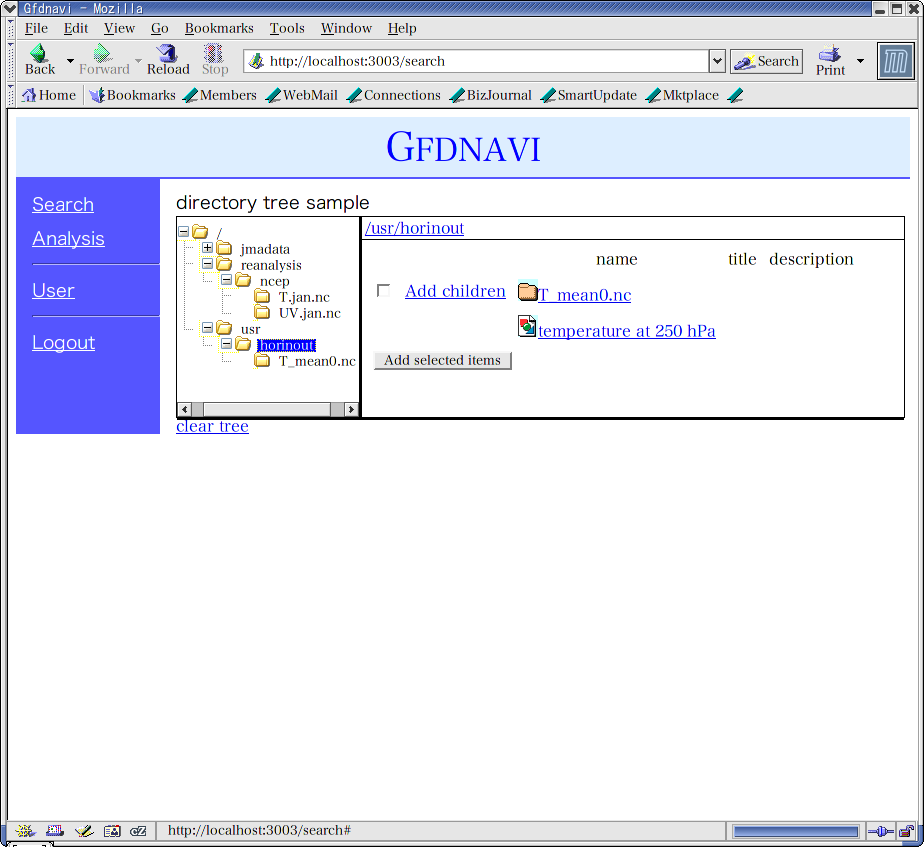Go to Analysis in the sidebar
This screenshot has height=847, width=924.
[68, 239]
